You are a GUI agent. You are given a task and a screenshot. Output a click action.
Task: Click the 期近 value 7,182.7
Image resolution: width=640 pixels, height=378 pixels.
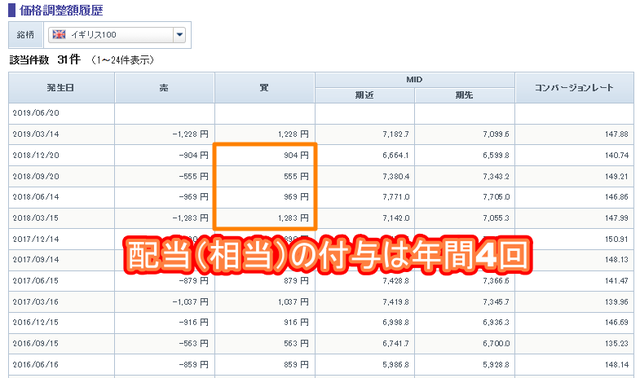(x=396, y=134)
